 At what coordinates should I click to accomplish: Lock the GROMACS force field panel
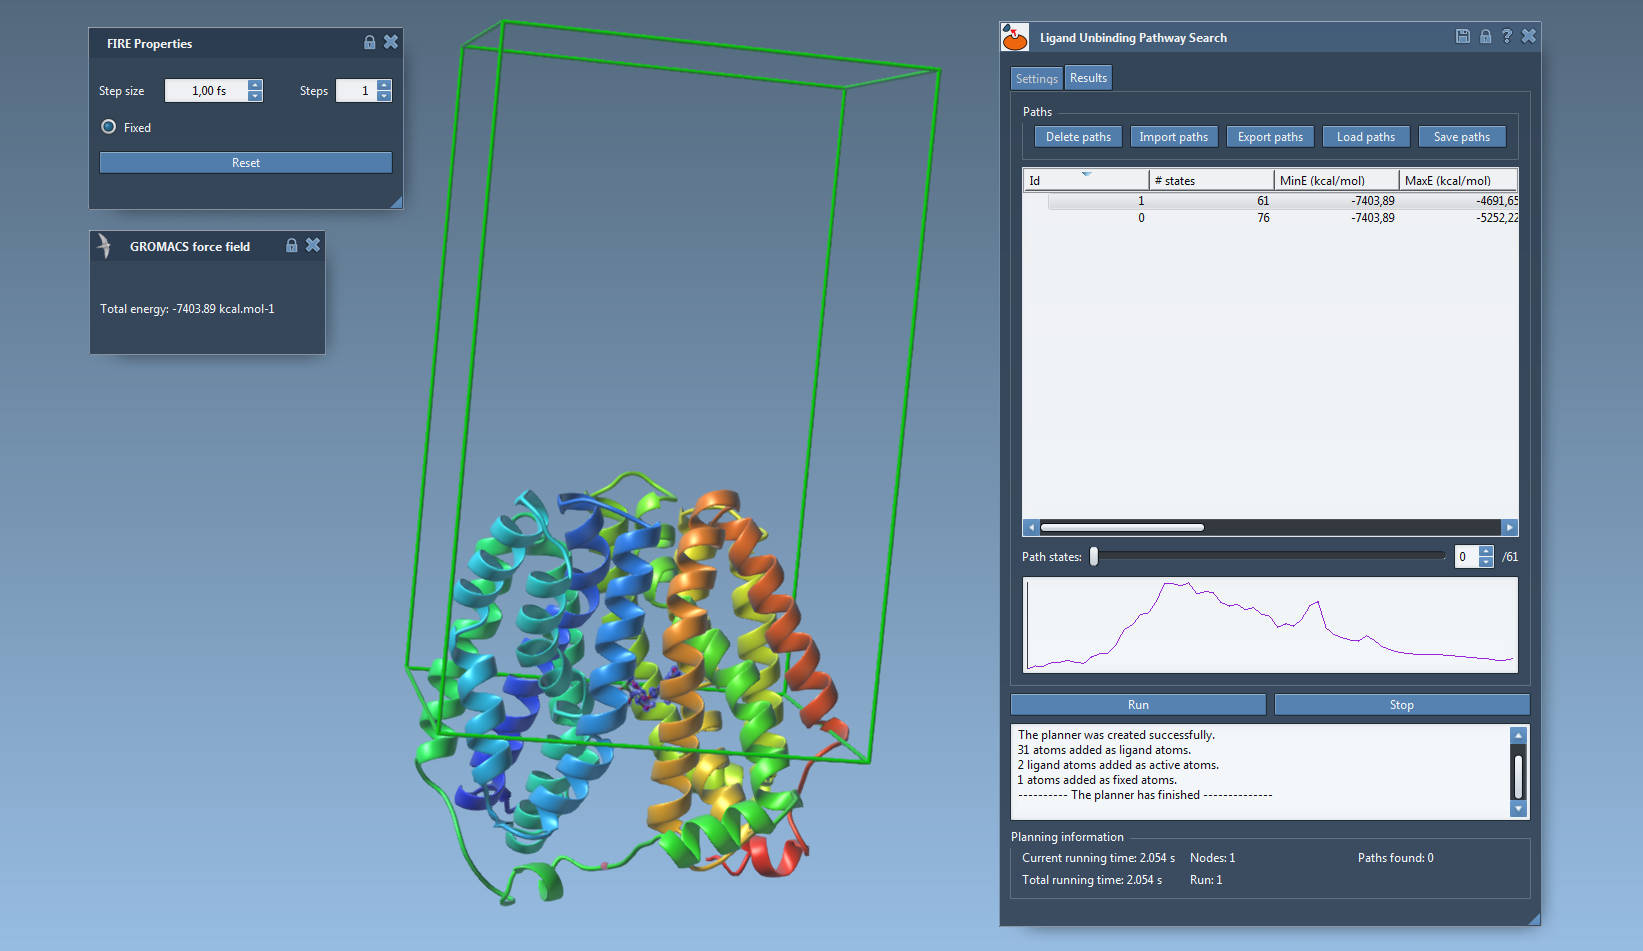coord(292,245)
